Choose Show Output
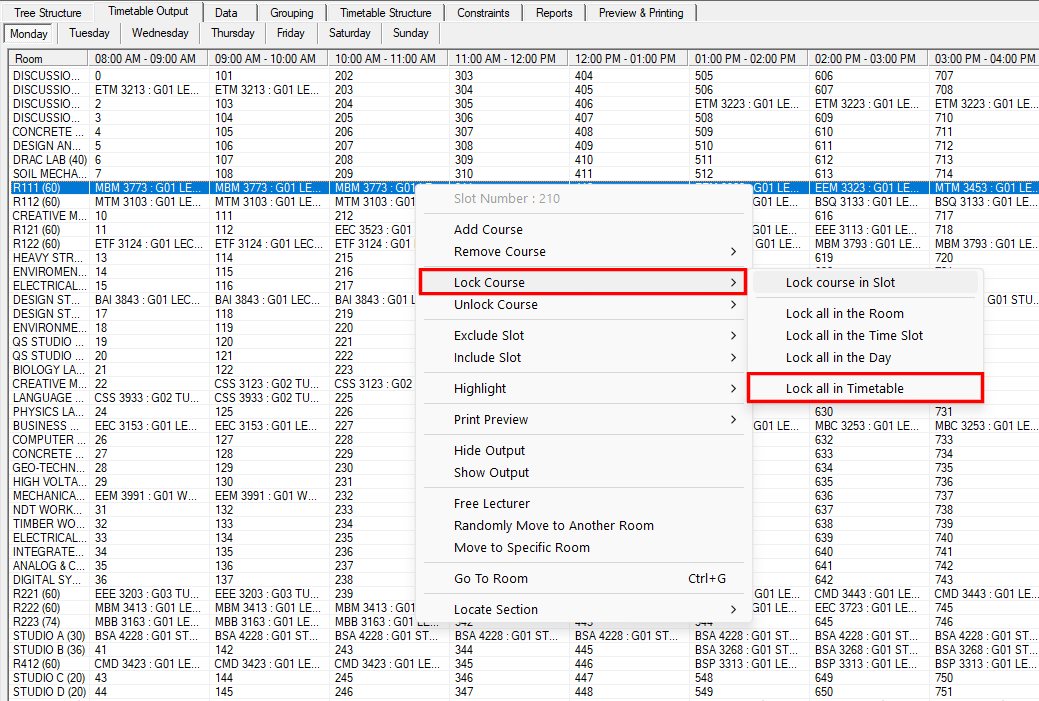 click(x=583, y=472)
